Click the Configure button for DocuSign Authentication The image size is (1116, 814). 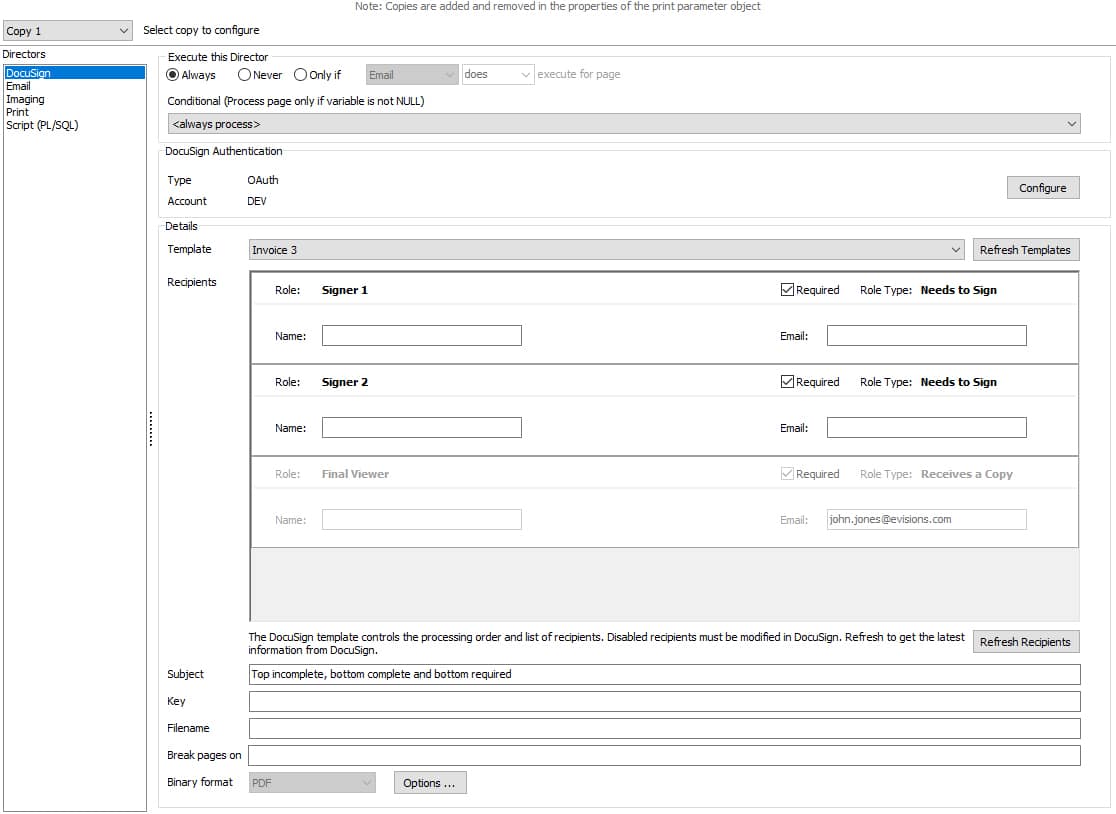pyautogui.click(x=1043, y=187)
